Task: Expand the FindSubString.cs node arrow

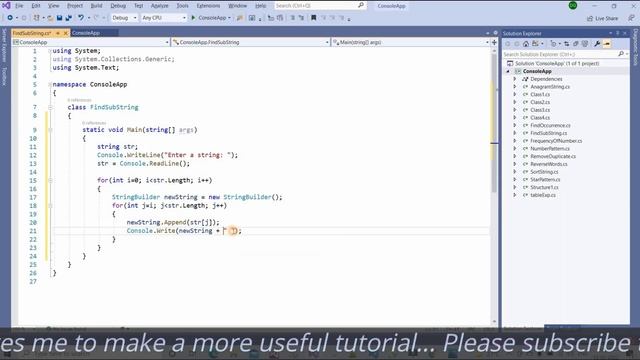Action: pos(515,133)
